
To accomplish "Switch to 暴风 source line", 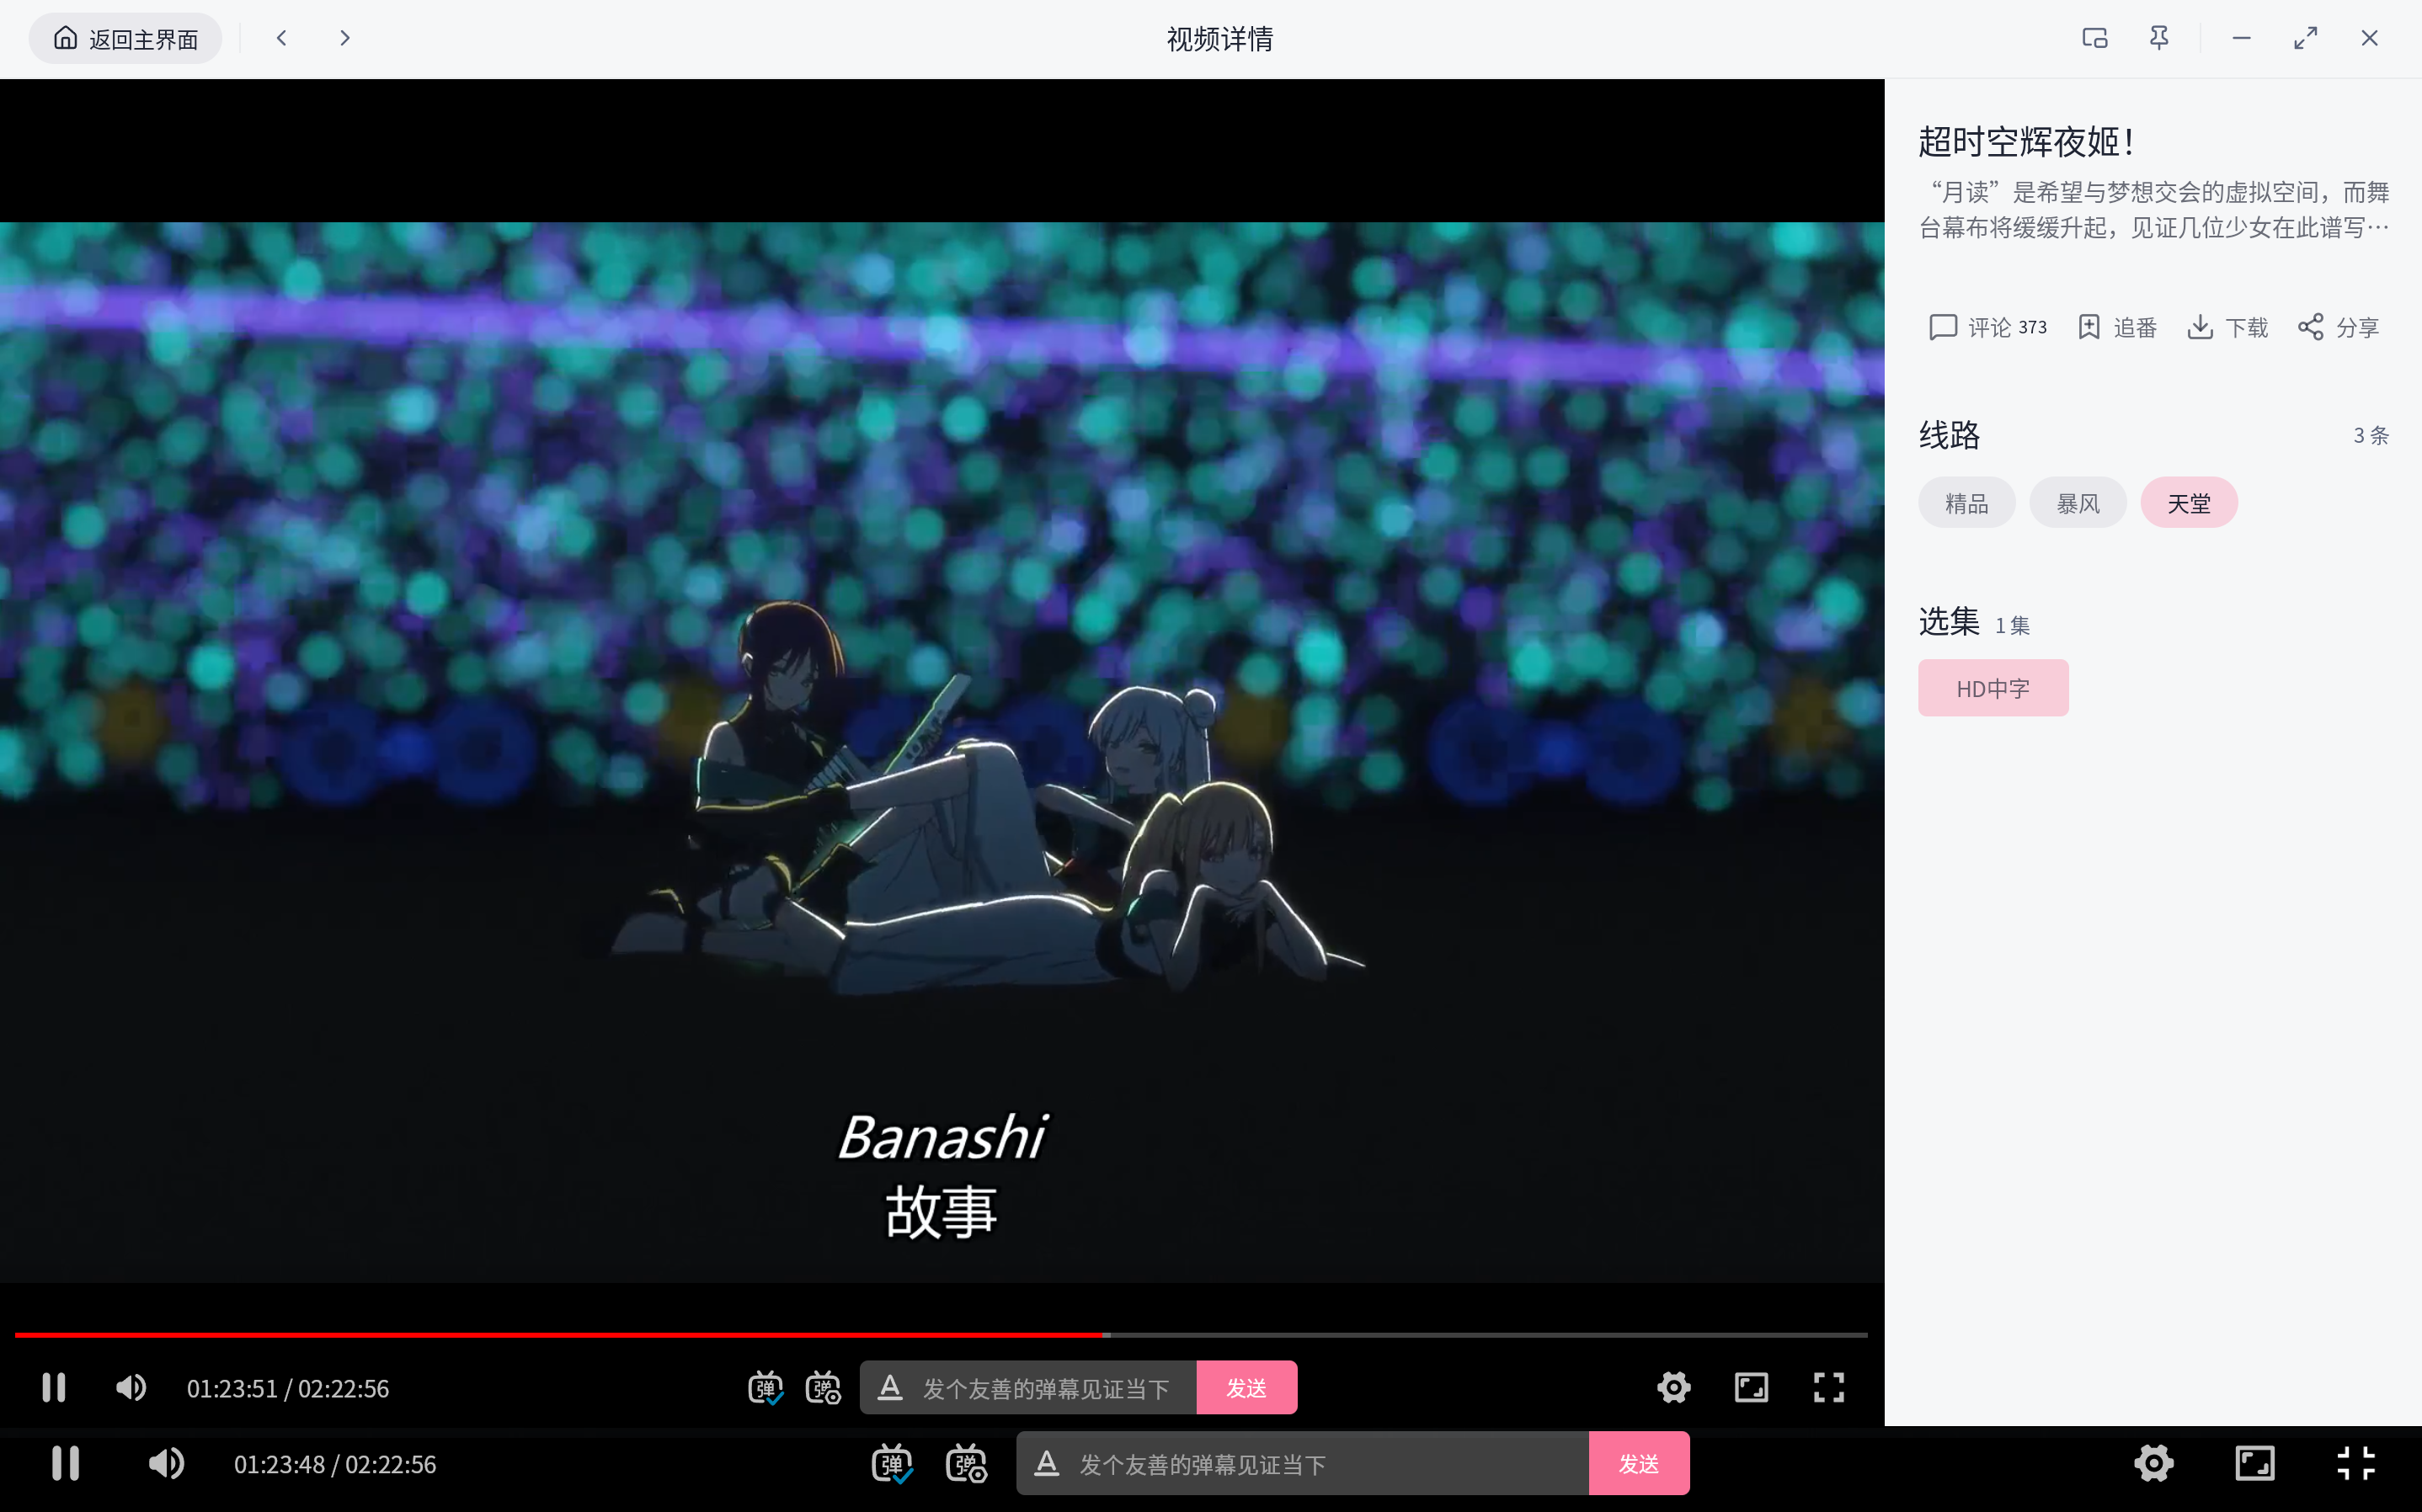I will click(2077, 503).
